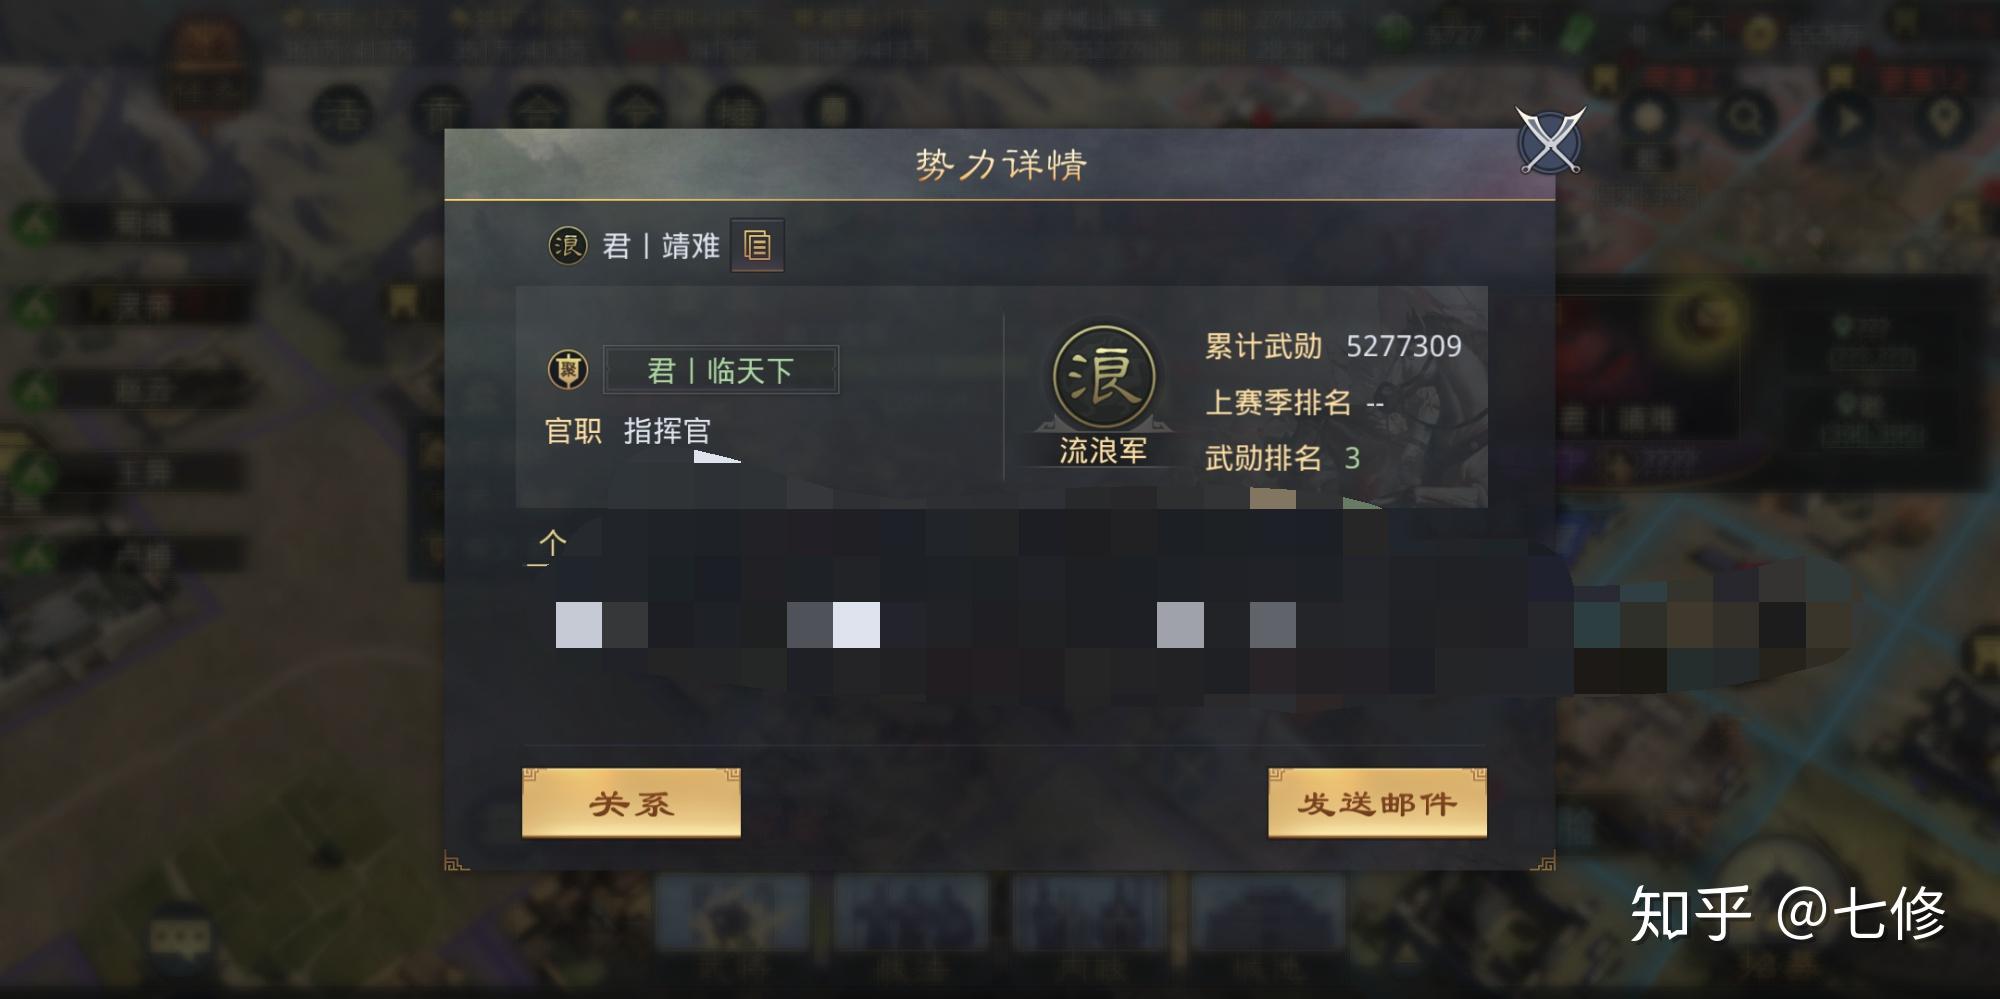Click the 发送邮件 button
The image size is (2000, 999).
[1377, 803]
